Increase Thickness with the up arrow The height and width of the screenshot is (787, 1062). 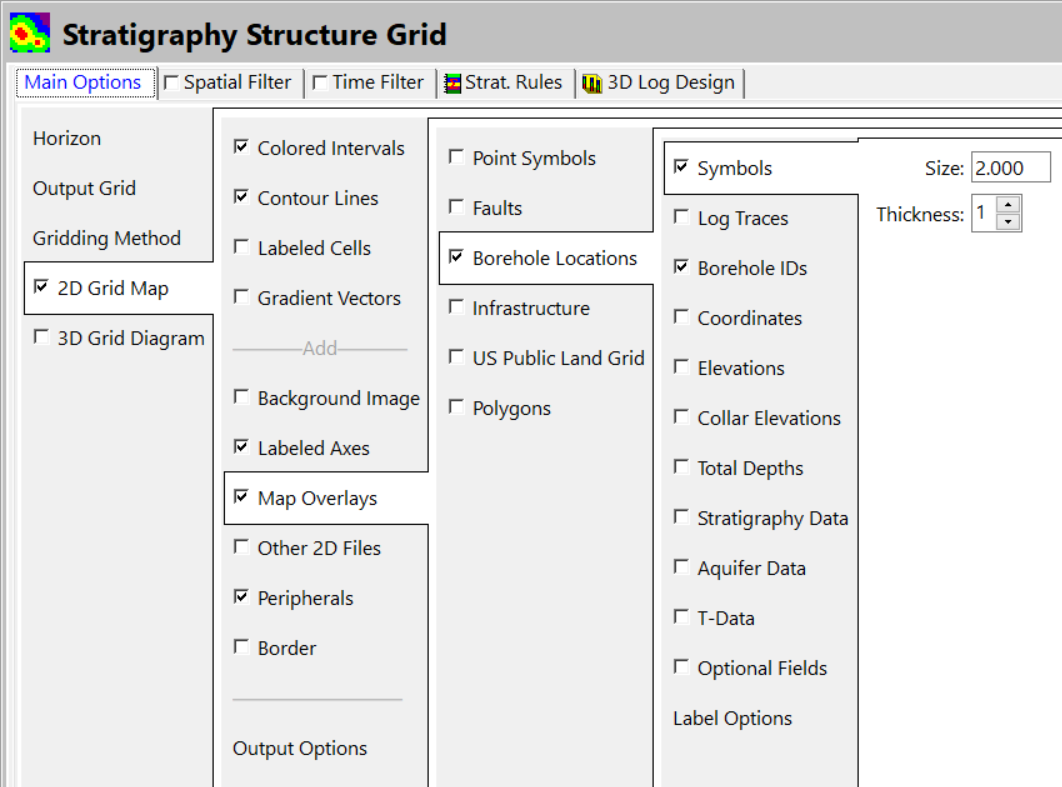pos(1009,206)
